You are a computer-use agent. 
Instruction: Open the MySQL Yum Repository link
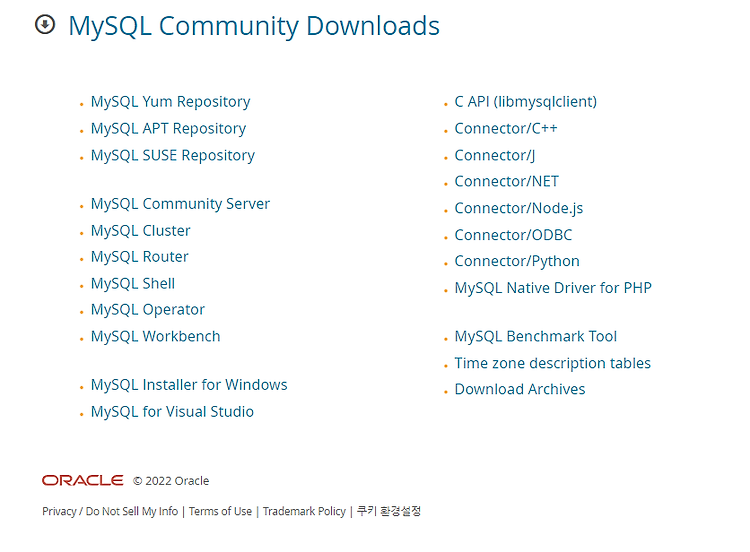click(x=170, y=102)
